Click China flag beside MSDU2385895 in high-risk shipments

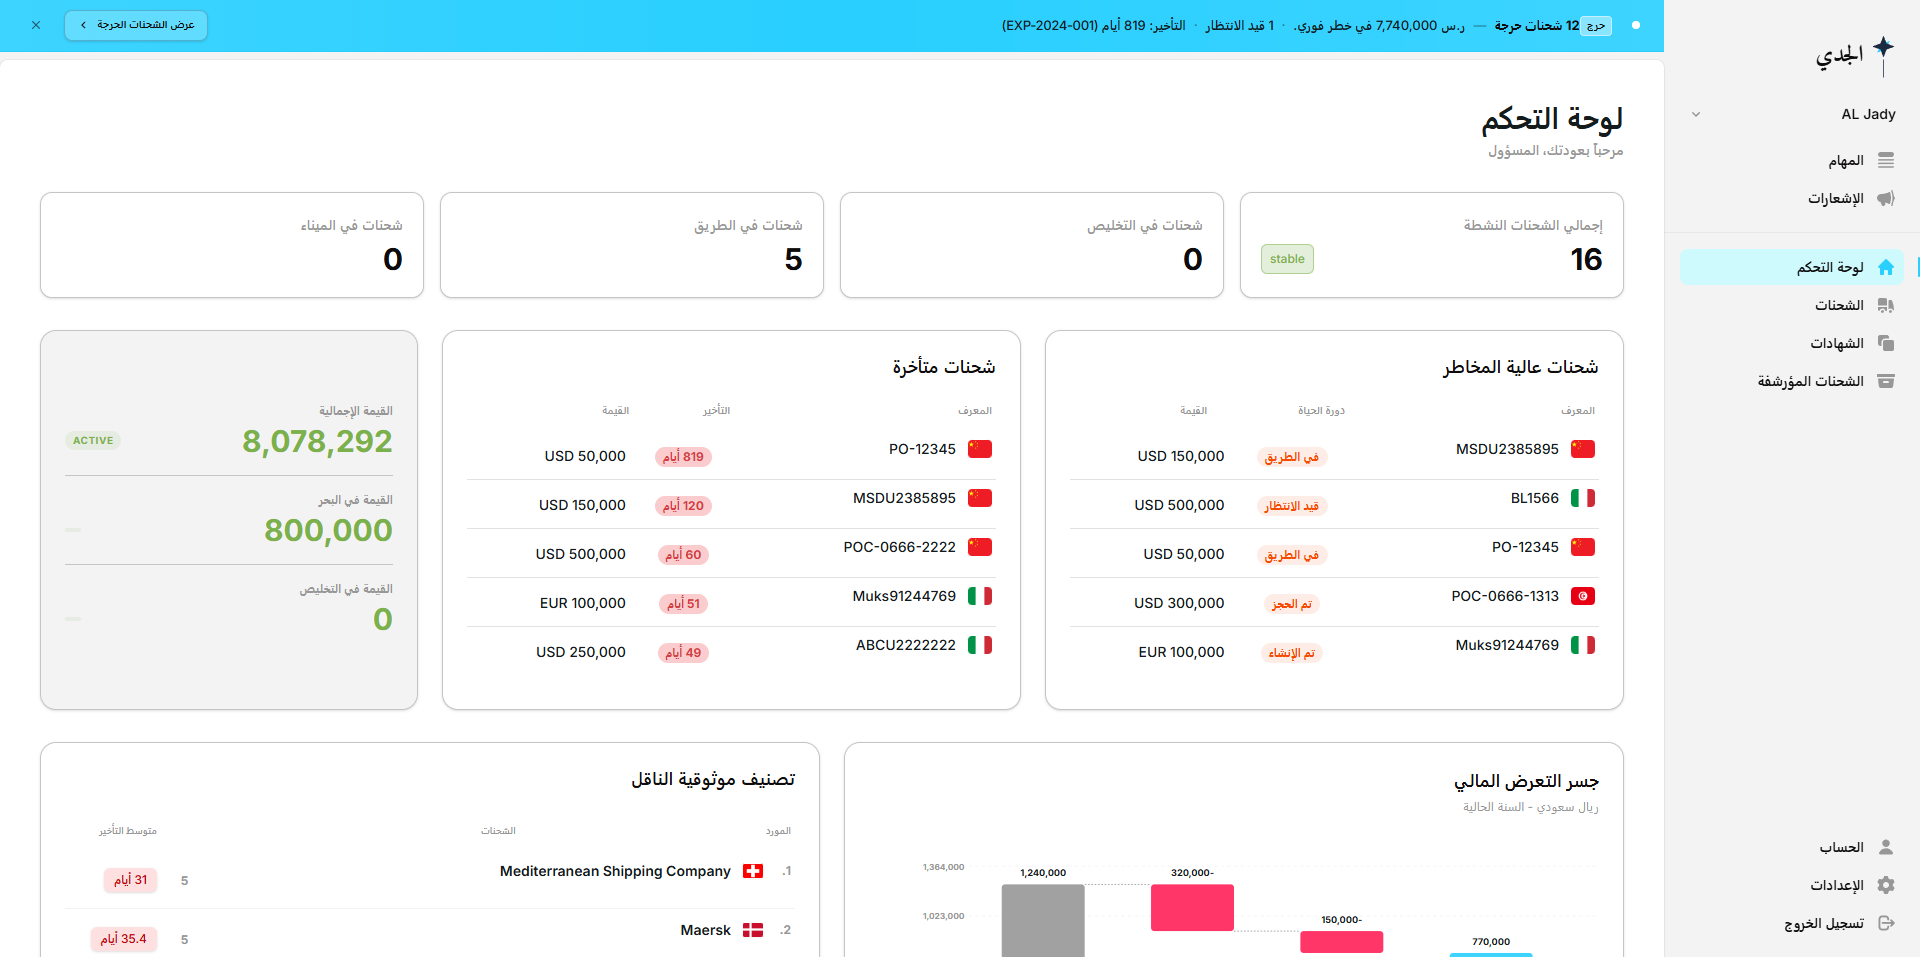coord(1583,449)
